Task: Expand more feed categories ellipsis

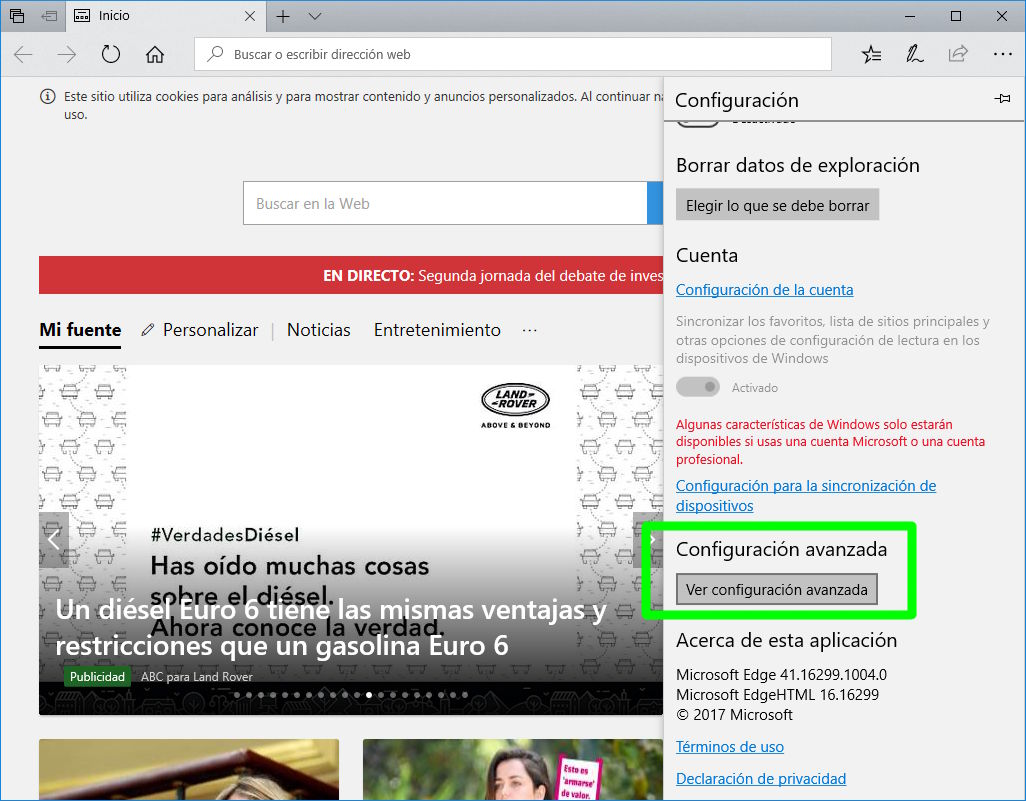Action: point(530,330)
